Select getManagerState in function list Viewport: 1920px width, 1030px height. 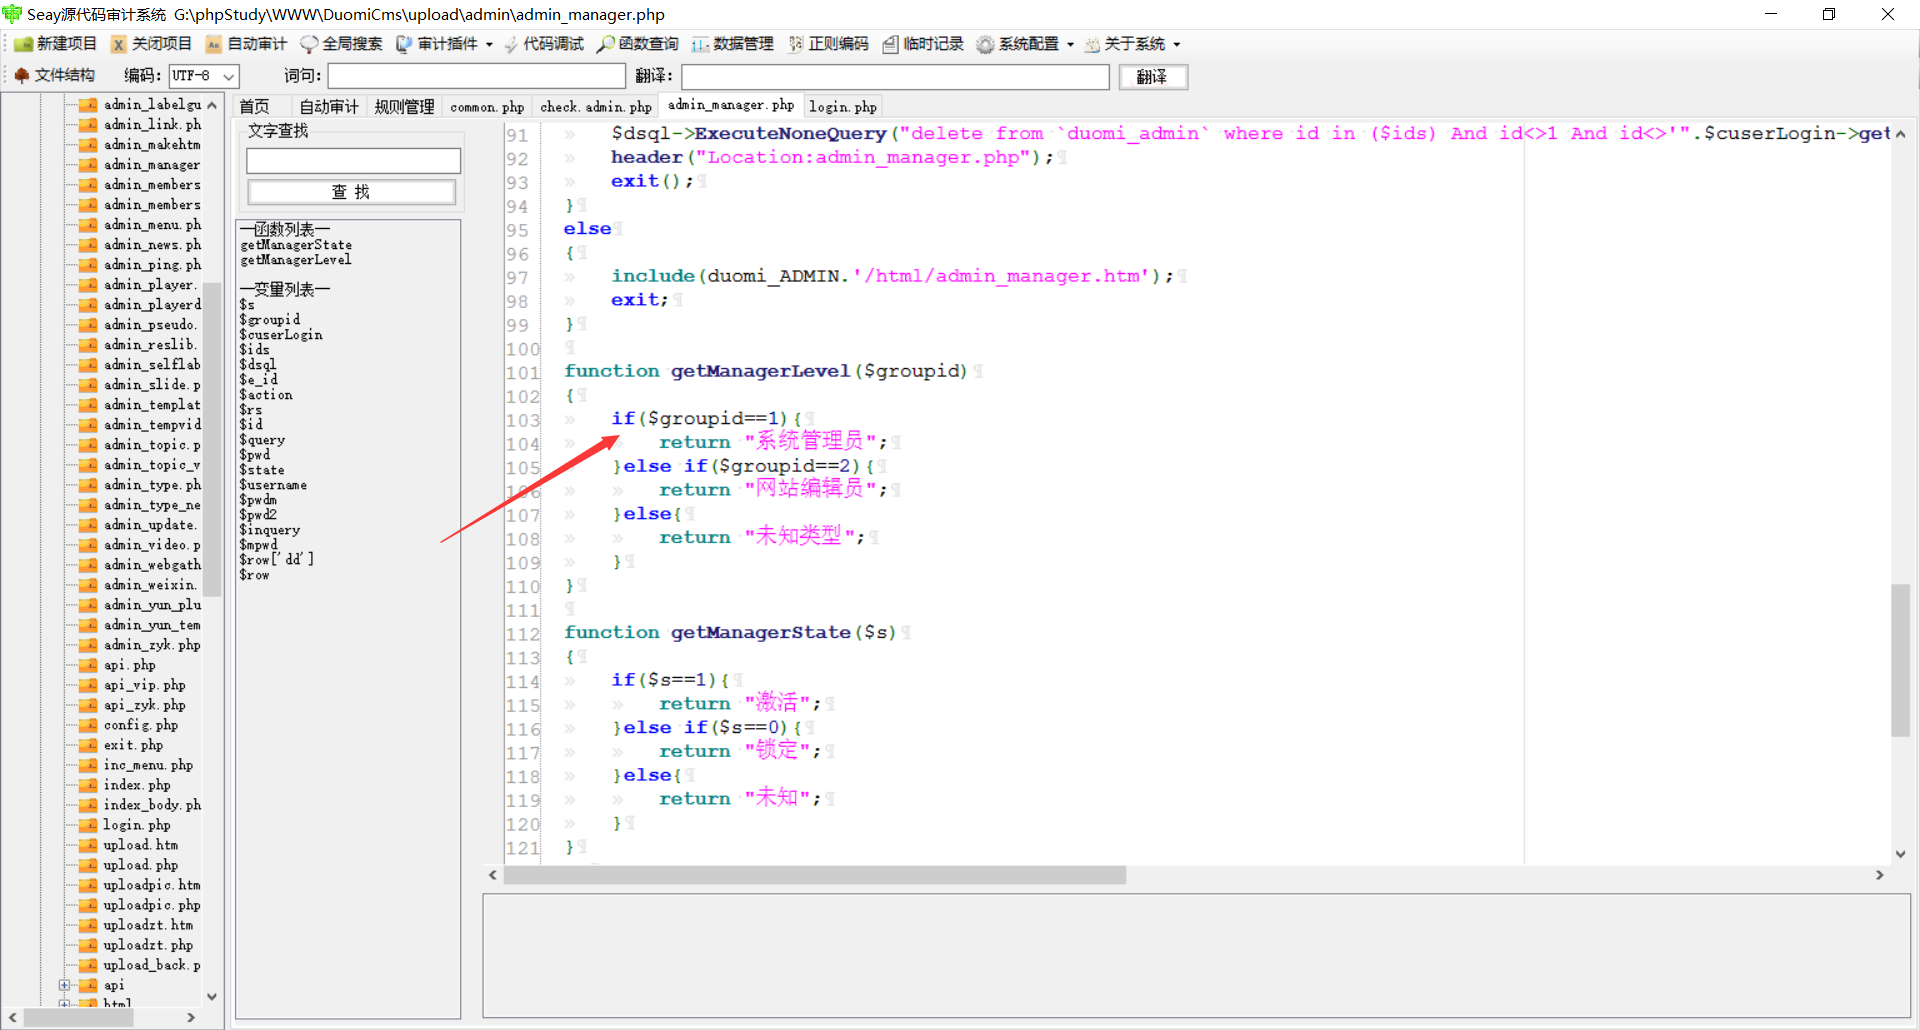point(296,245)
